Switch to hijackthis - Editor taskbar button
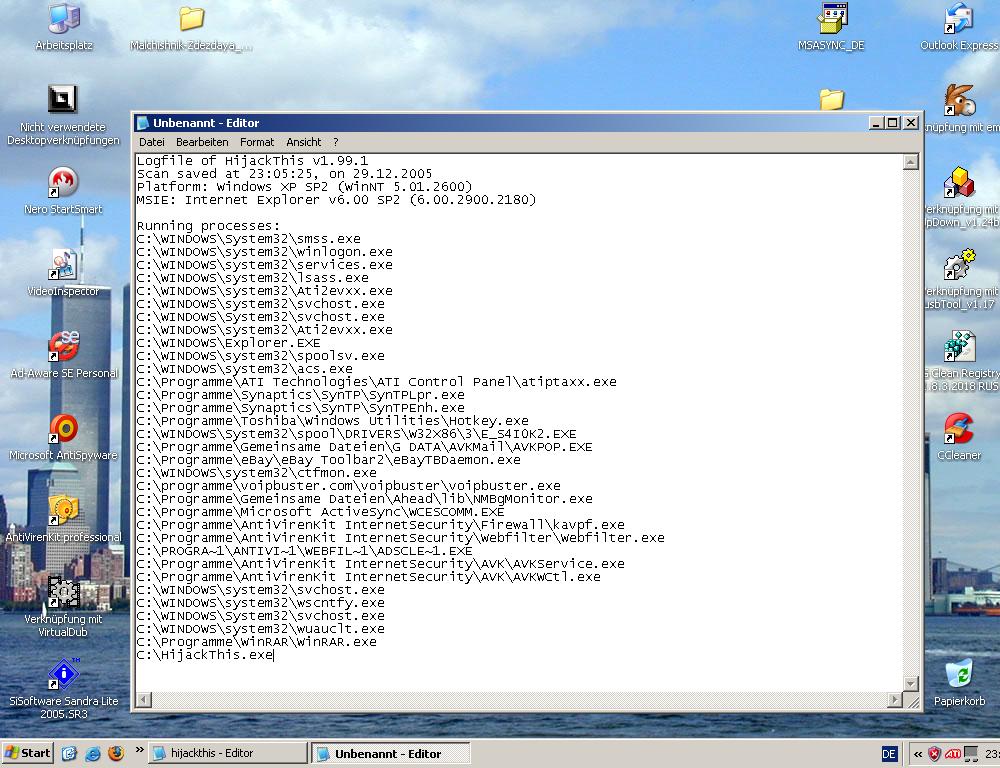Viewport: 1000px width, 768px height. pyautogui.click(x=228, y=753)
